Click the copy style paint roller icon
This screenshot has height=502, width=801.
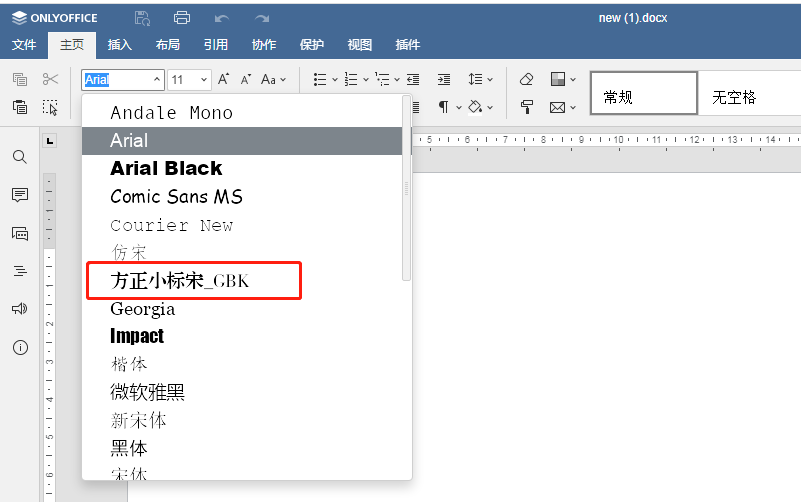(527, 107)
